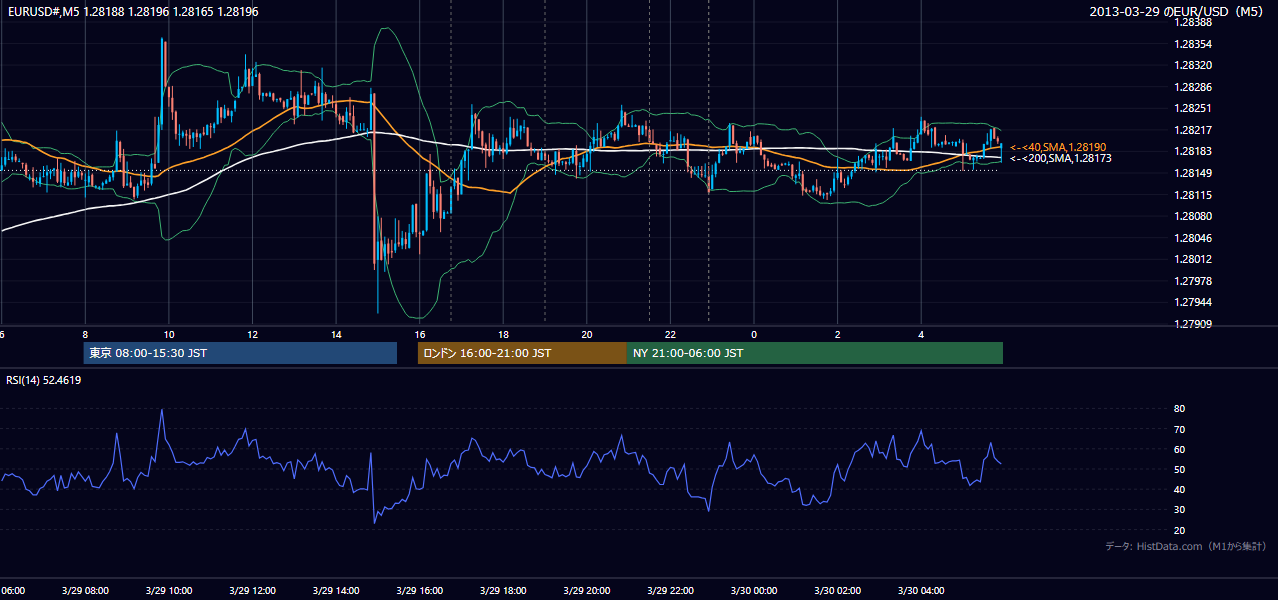The image size is (1278, 600).
Task: Click the 3/29 12:00 time axis label
Action: point(252,591)
